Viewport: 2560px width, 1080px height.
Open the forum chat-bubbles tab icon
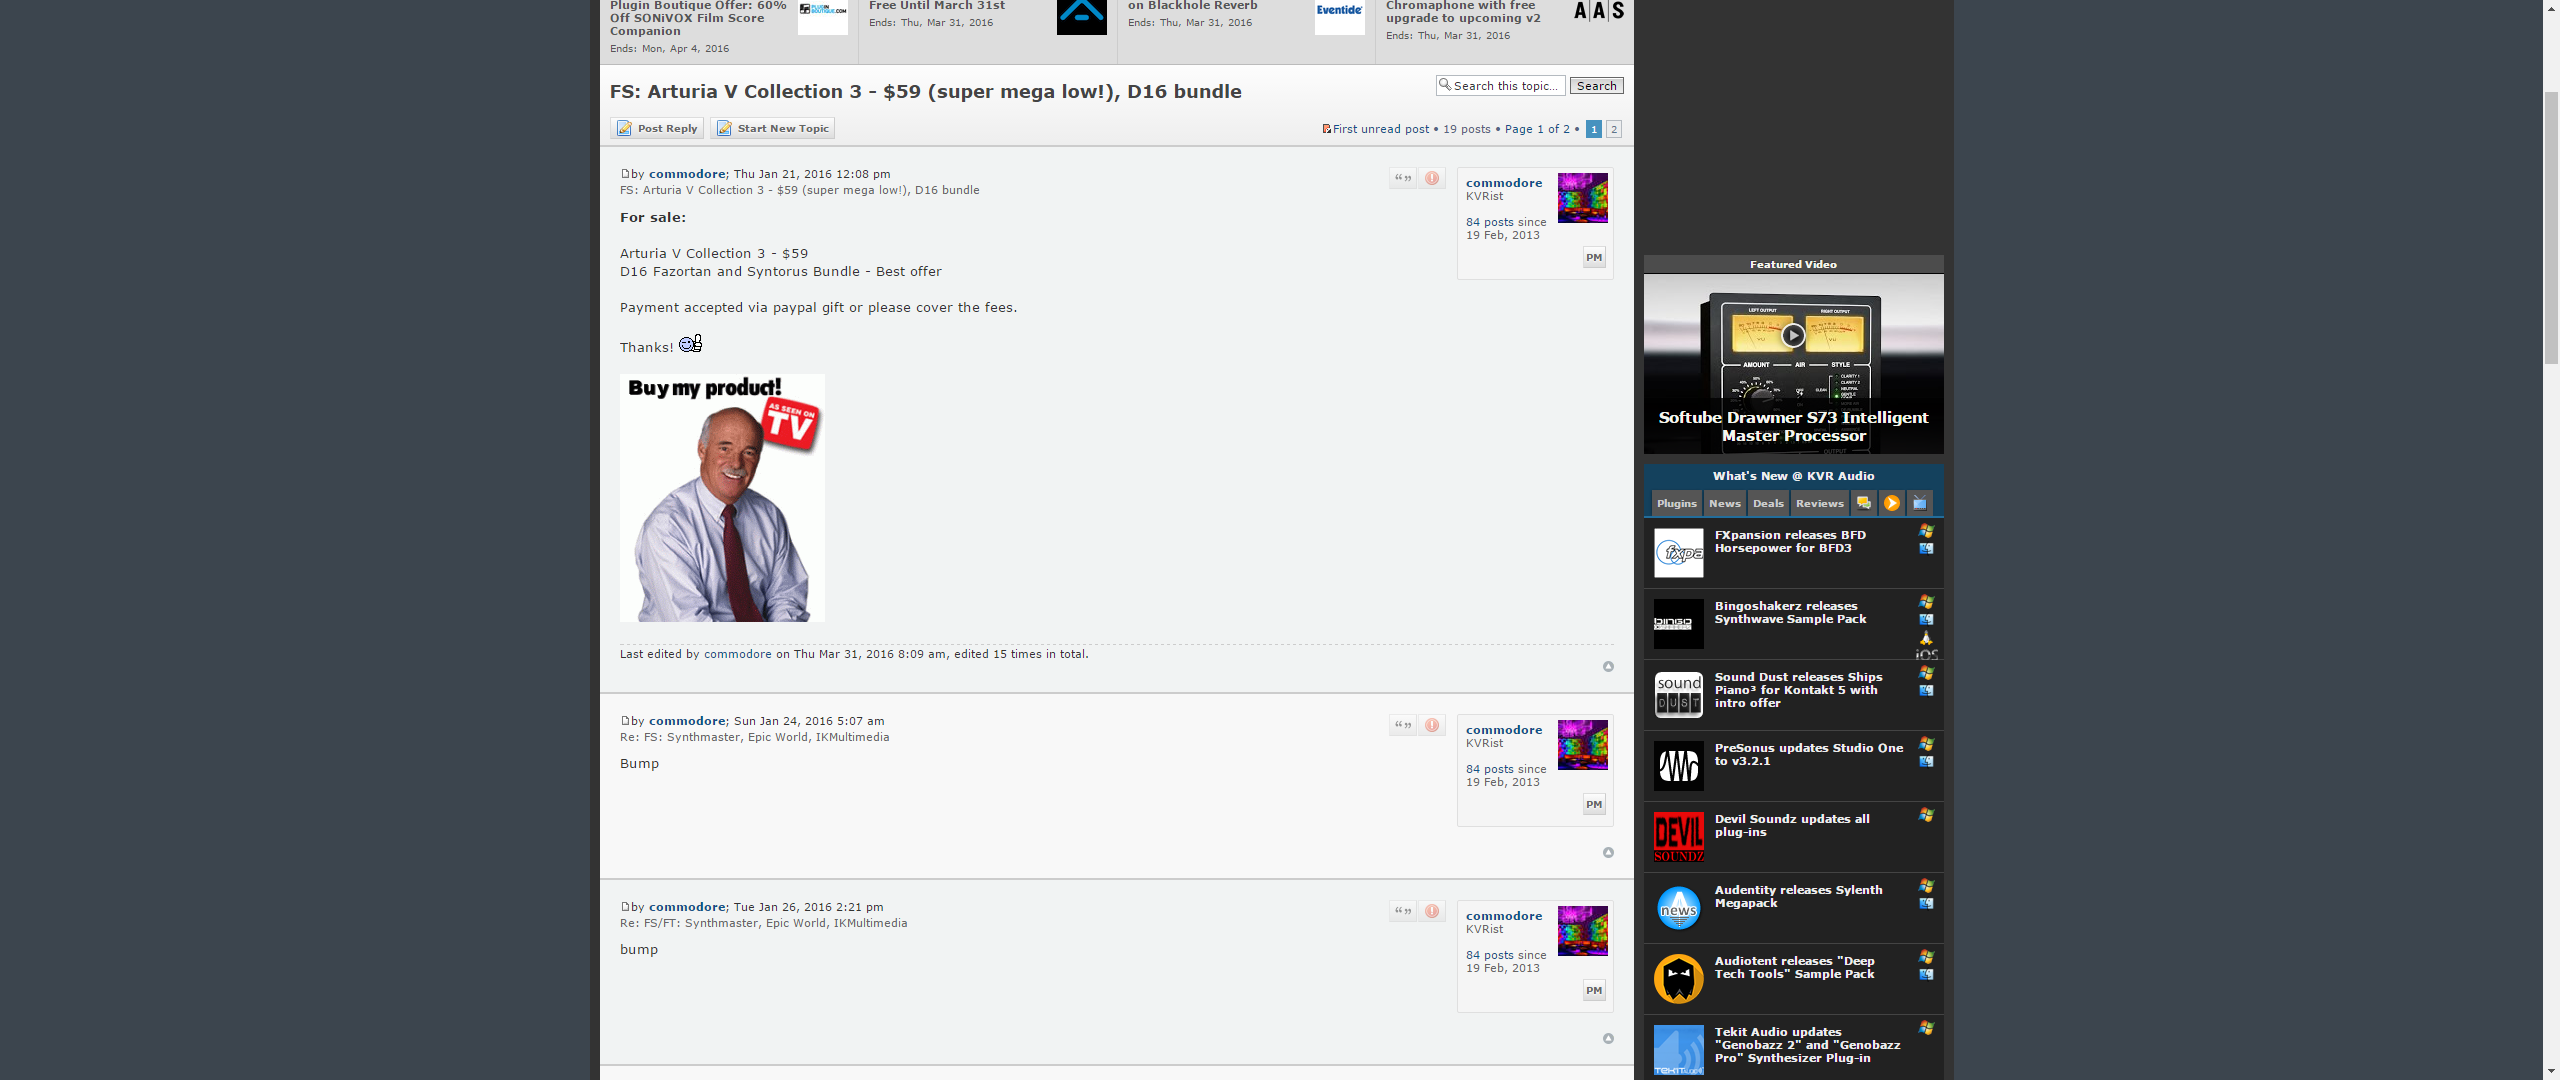point(1863,503)
